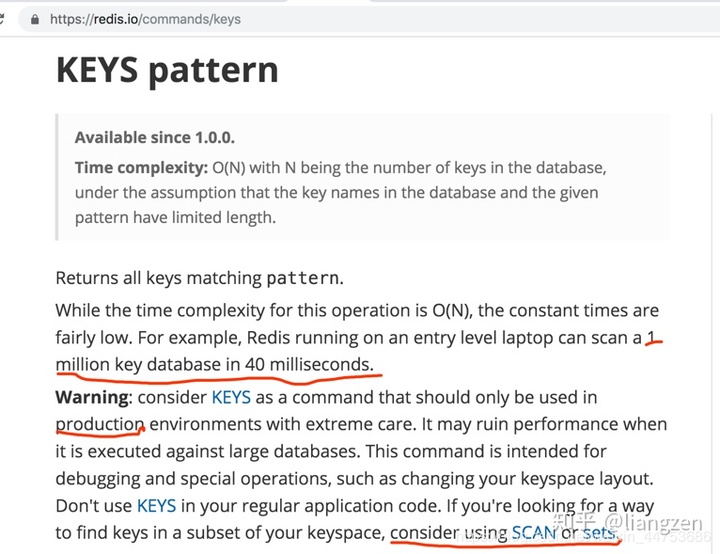This screenshot has height=554, width=720.
Task: Click the bold 'Warning' word
Action: click(x=91, y=397)
